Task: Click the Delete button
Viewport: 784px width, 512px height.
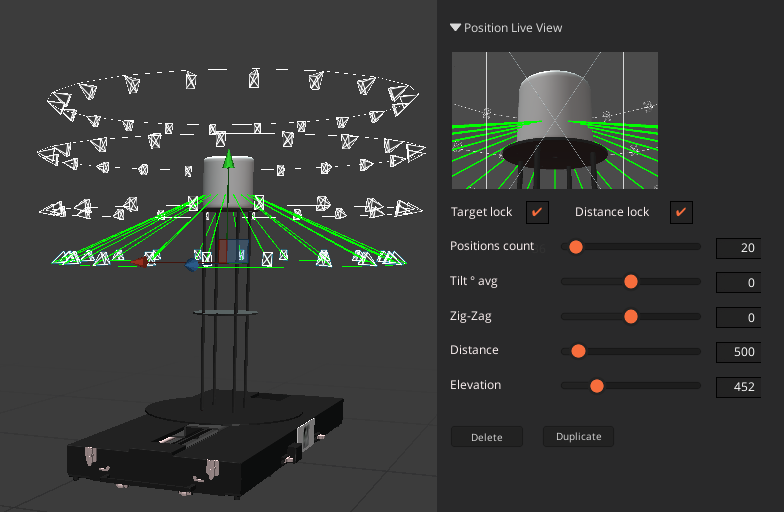Action: (486, 437)
